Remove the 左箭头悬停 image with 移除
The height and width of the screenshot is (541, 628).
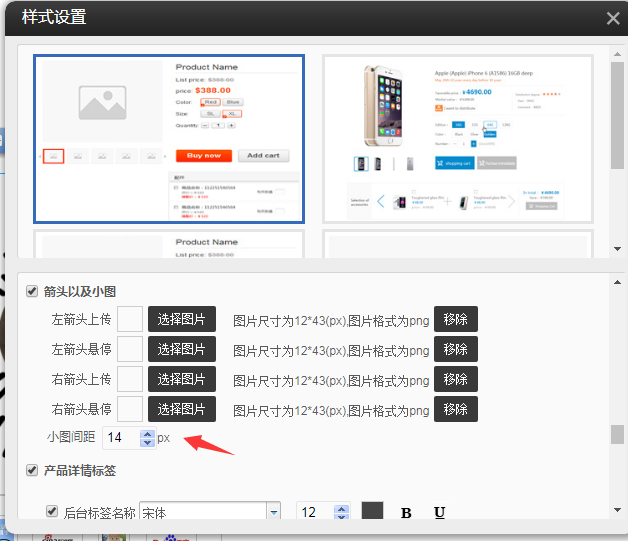[x=455, y=349]
